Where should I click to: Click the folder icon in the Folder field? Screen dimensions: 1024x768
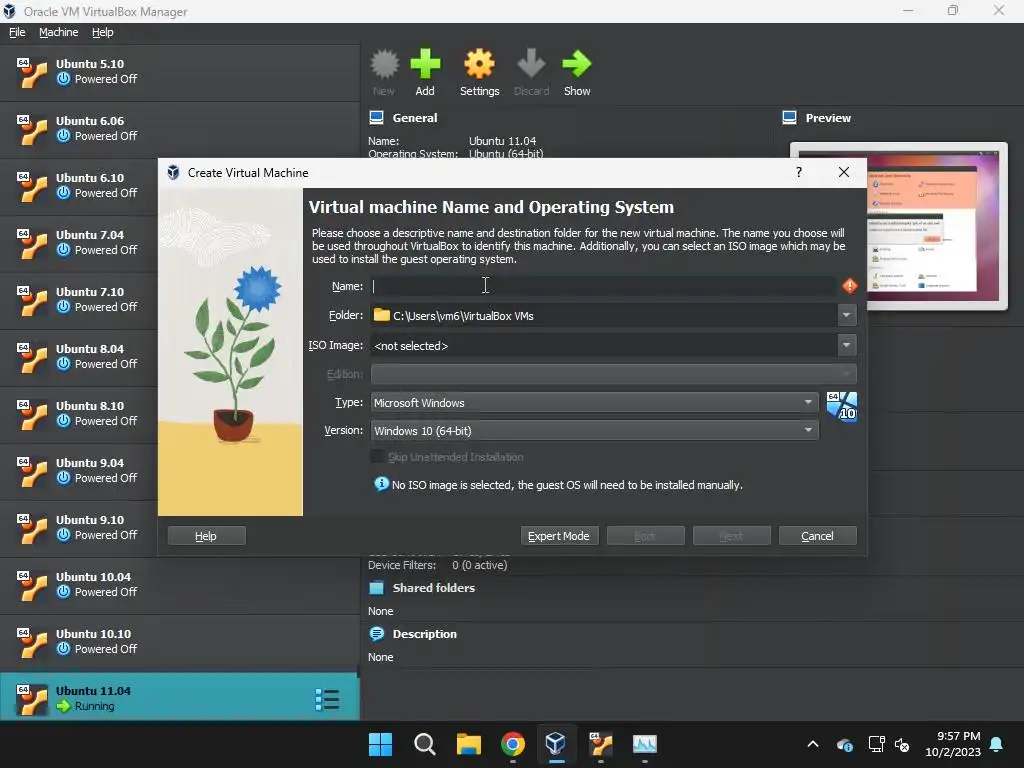(381, 315)
